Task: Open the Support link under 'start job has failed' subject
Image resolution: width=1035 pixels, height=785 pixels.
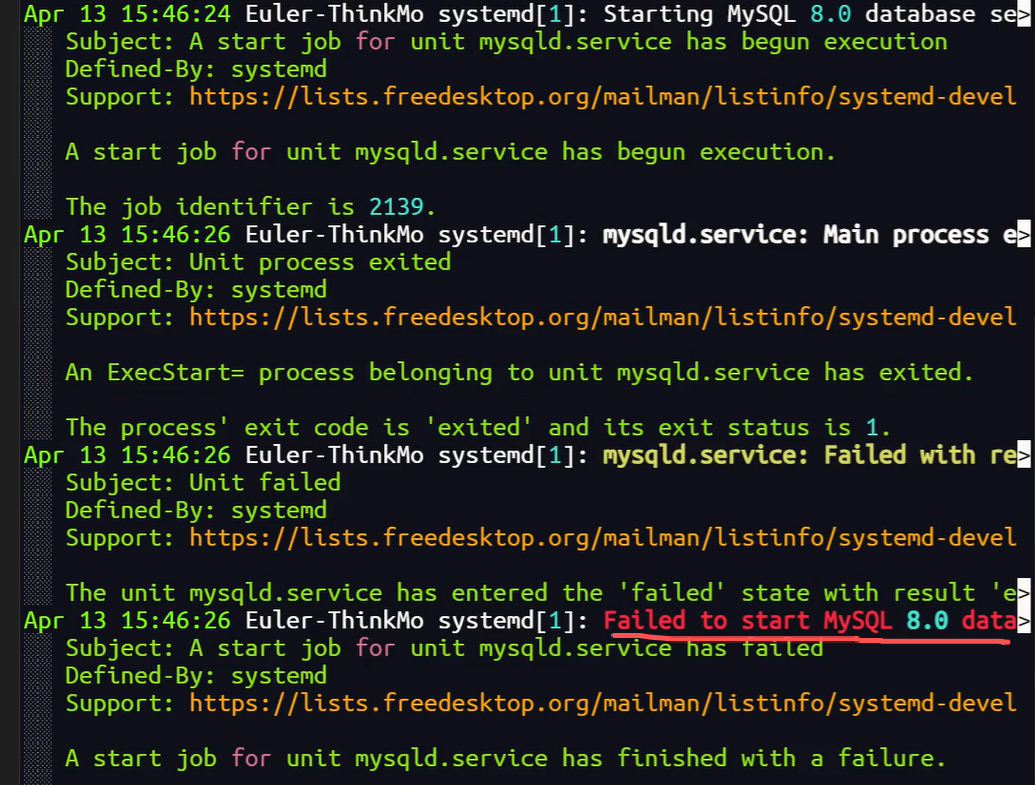Action: click(x=603, y=703)
